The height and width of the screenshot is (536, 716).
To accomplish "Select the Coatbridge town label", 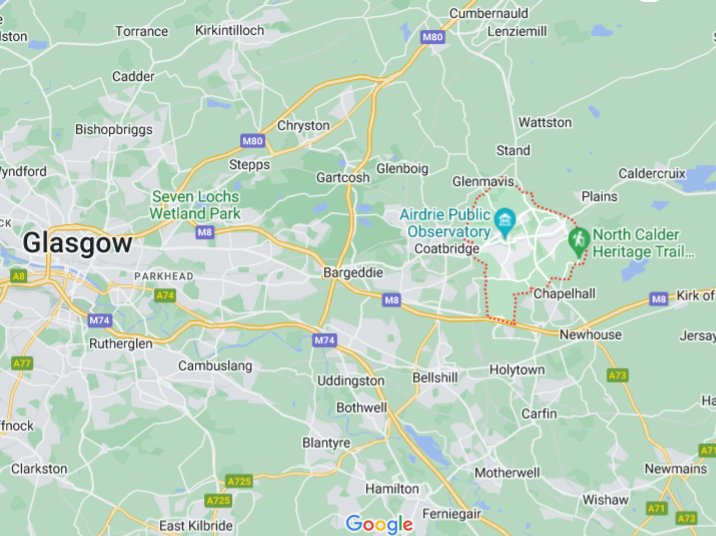I will [x=447, y=248].
